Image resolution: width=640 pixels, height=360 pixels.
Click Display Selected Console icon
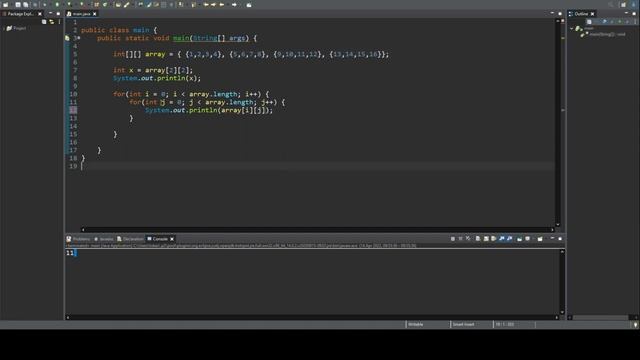click(527, 239)
